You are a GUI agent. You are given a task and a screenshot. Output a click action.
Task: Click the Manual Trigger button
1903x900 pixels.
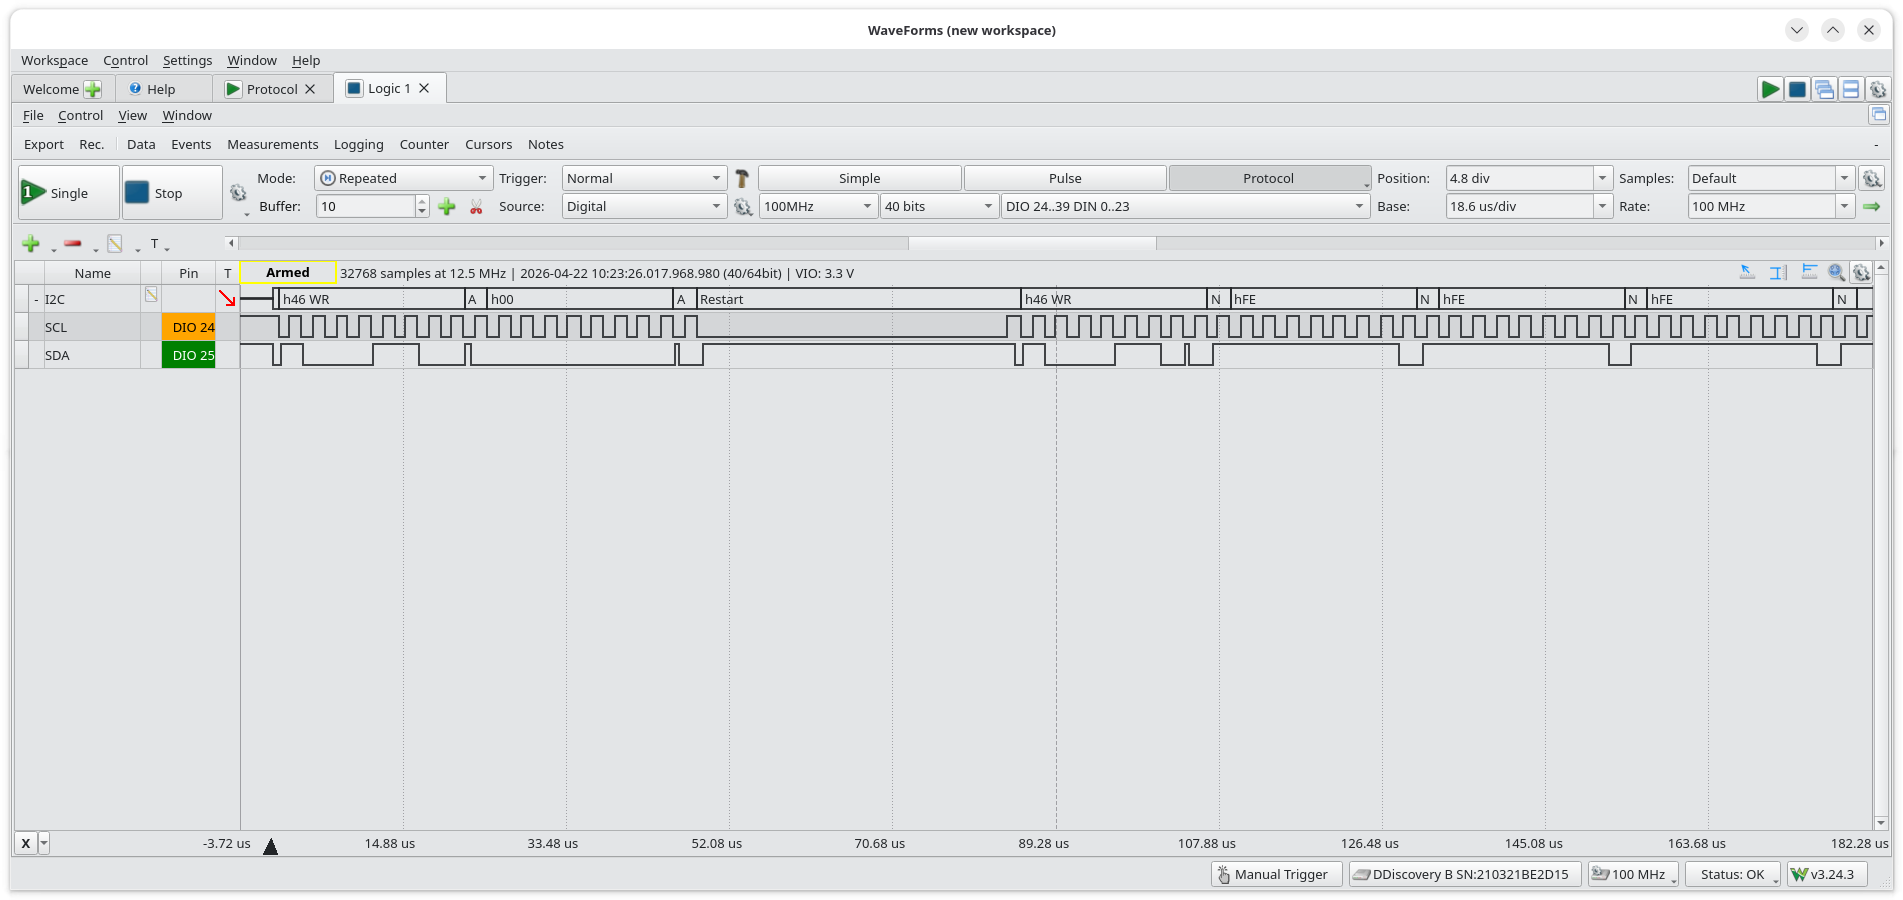(1276, 875)
